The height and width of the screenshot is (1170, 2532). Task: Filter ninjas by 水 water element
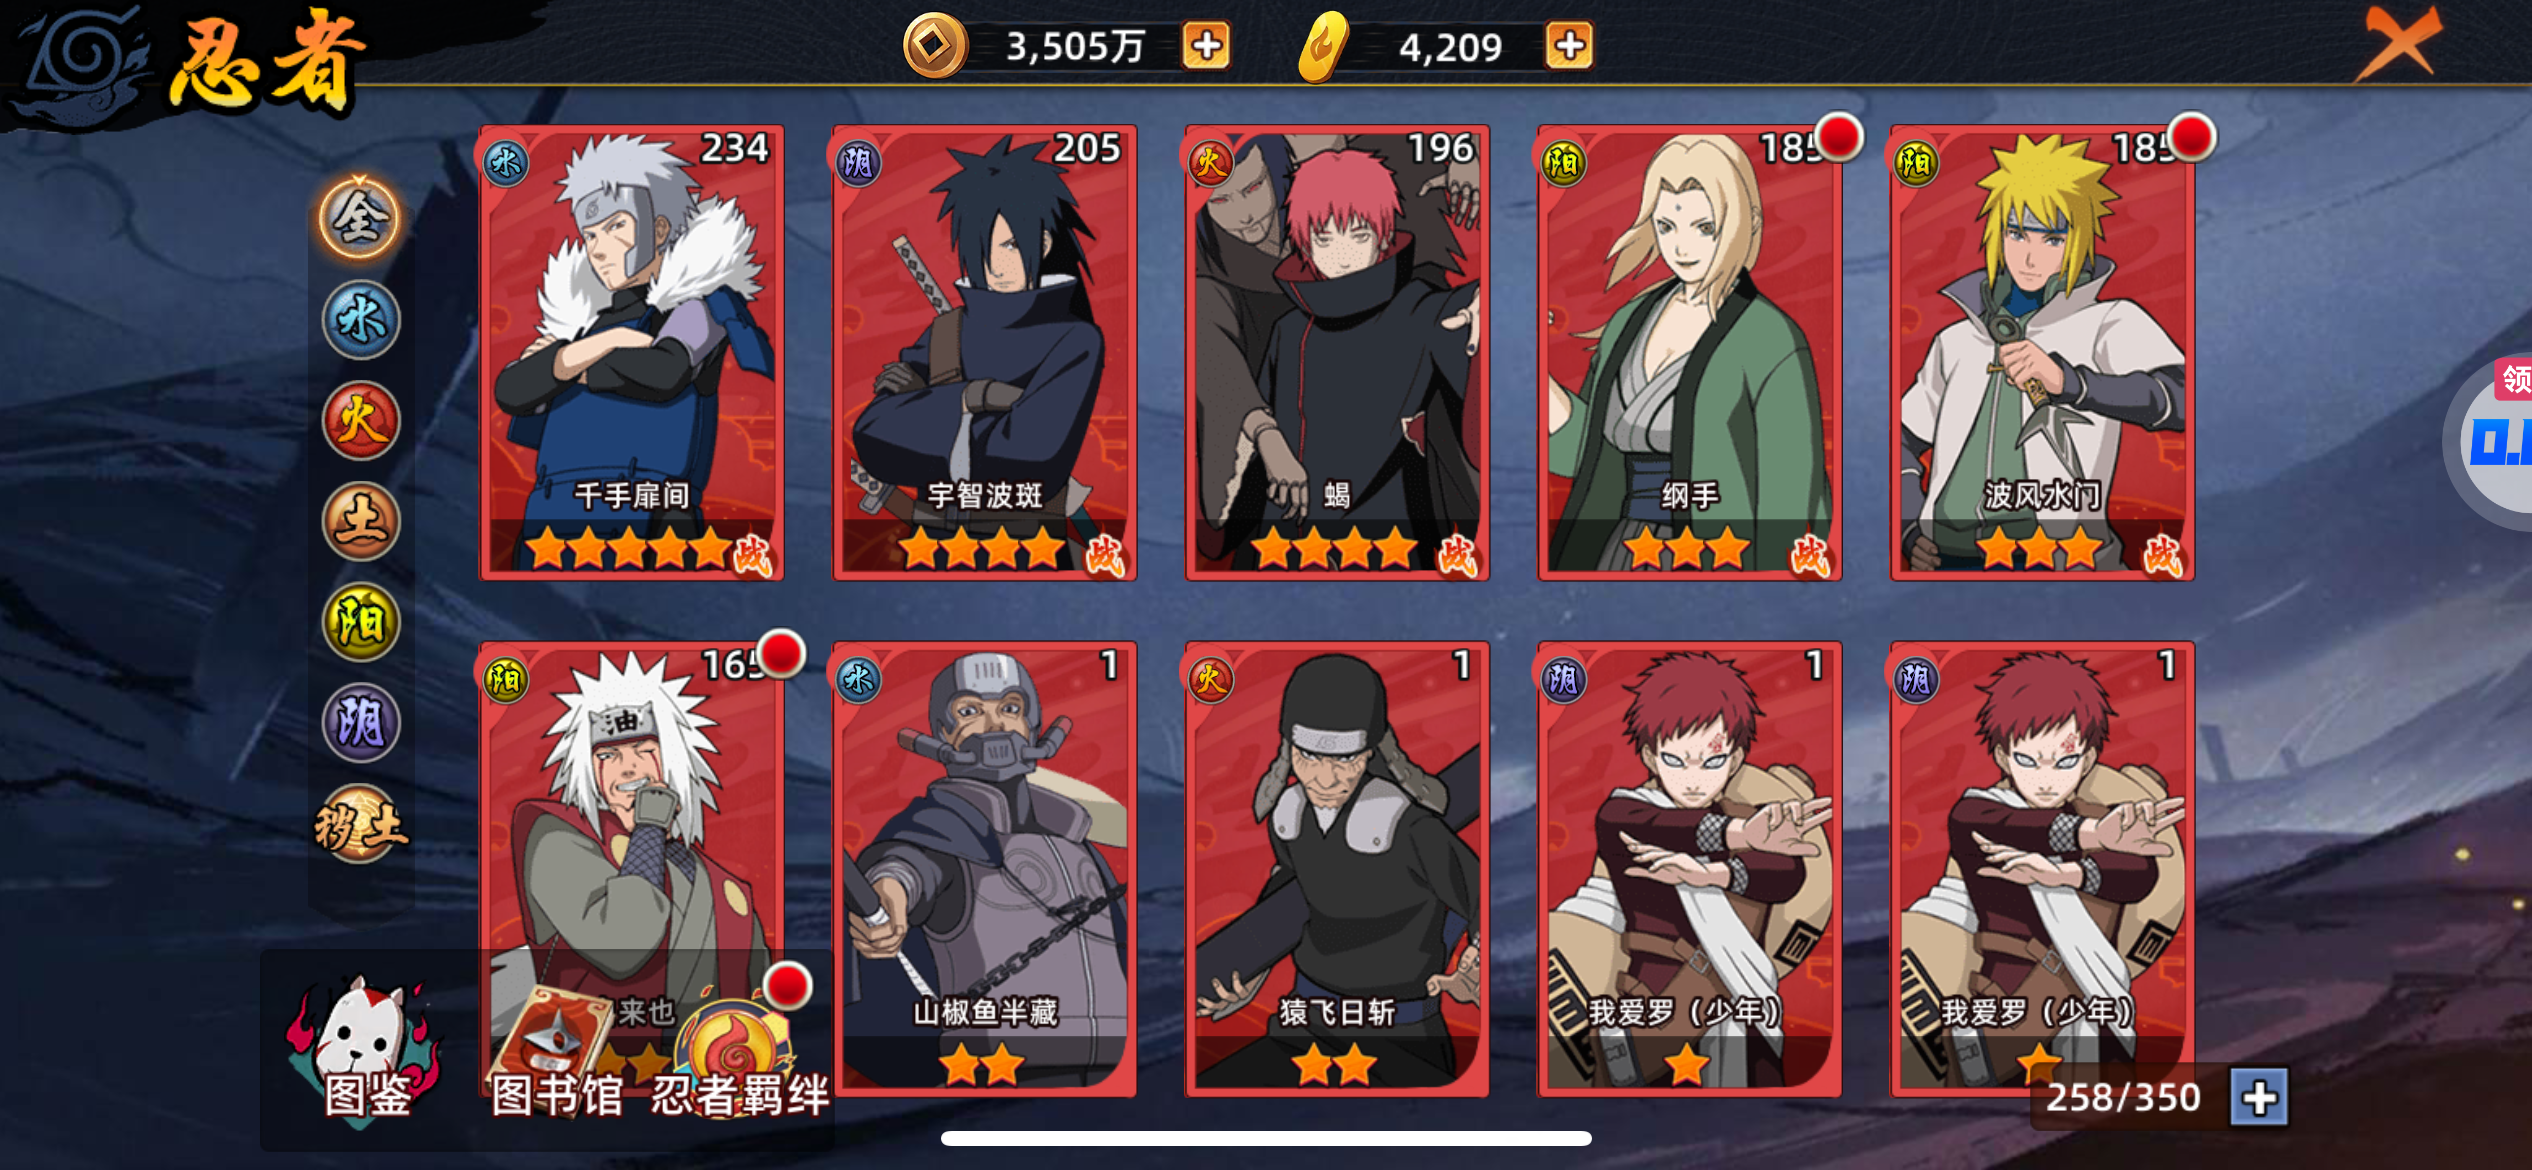tap(361, 320)
